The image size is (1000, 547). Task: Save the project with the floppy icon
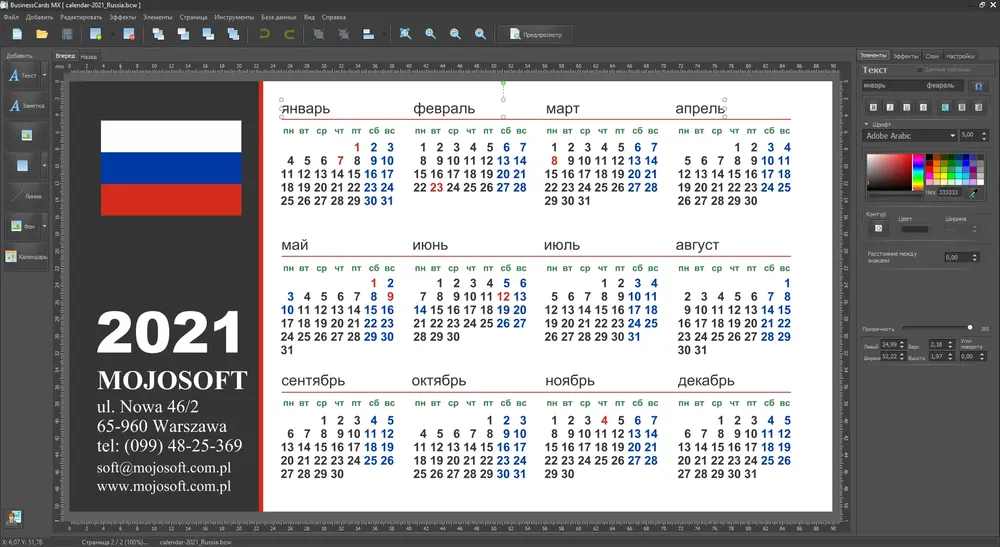(67, 34)
